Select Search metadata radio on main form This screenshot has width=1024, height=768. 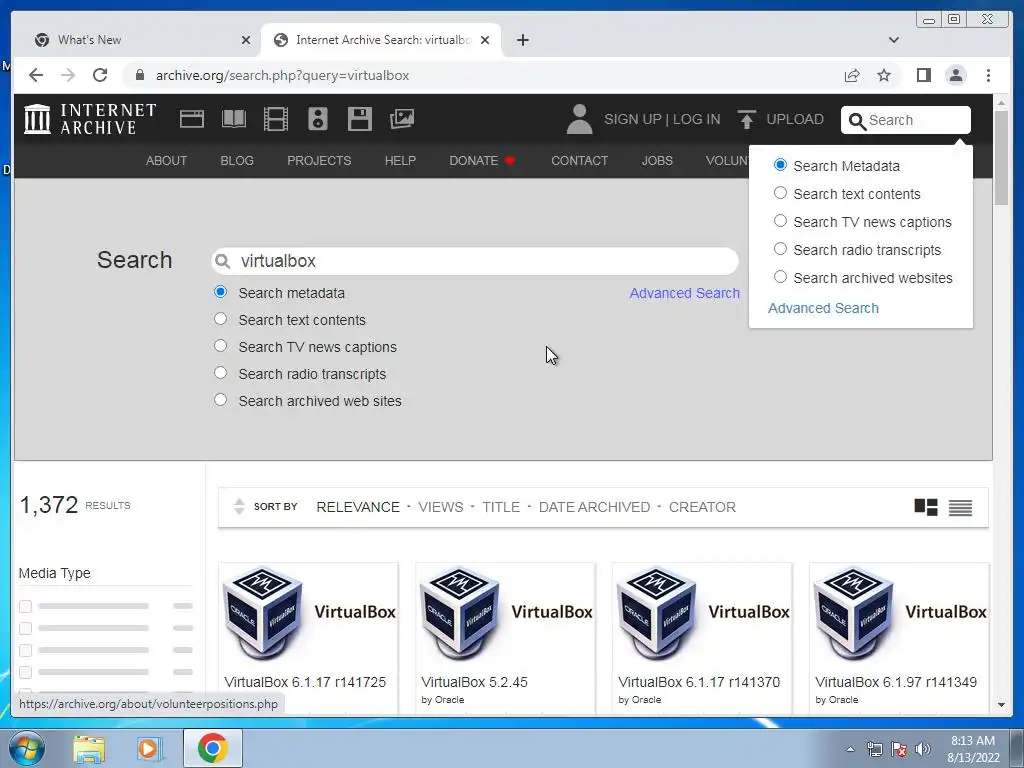coord(221,292)
